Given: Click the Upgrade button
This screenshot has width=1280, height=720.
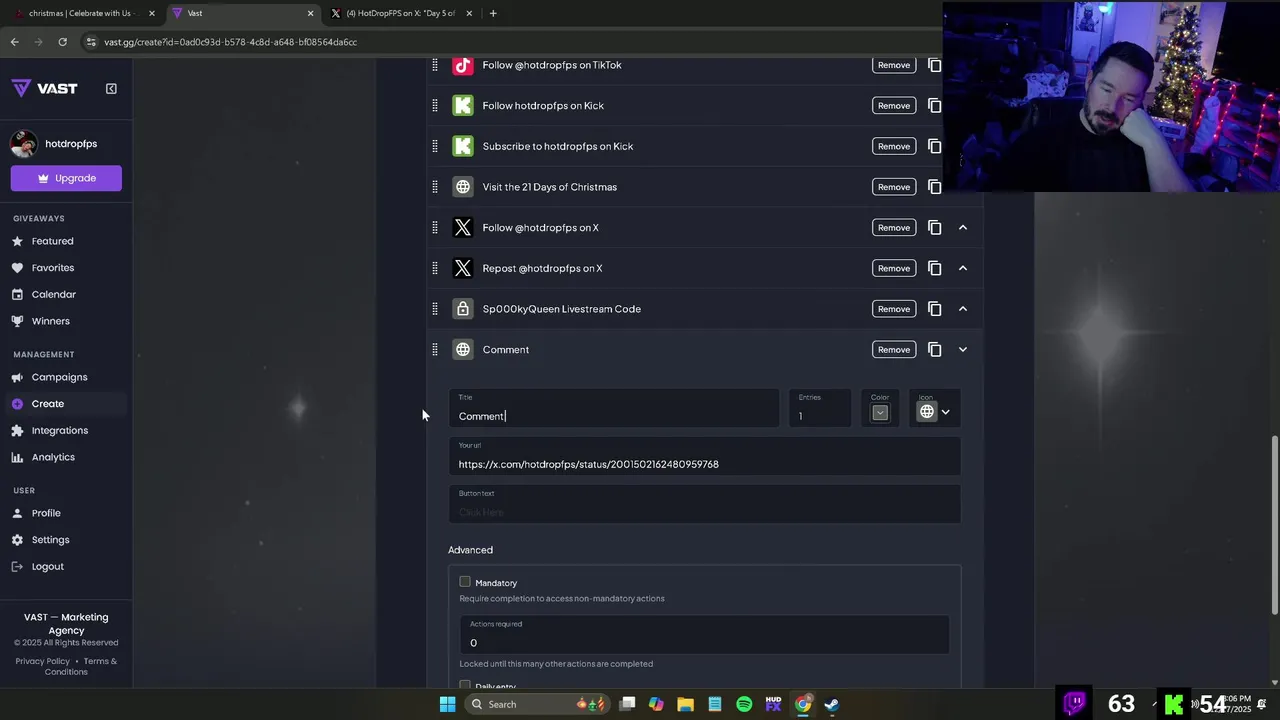Looking at the screenshot, I should (66, 178).
